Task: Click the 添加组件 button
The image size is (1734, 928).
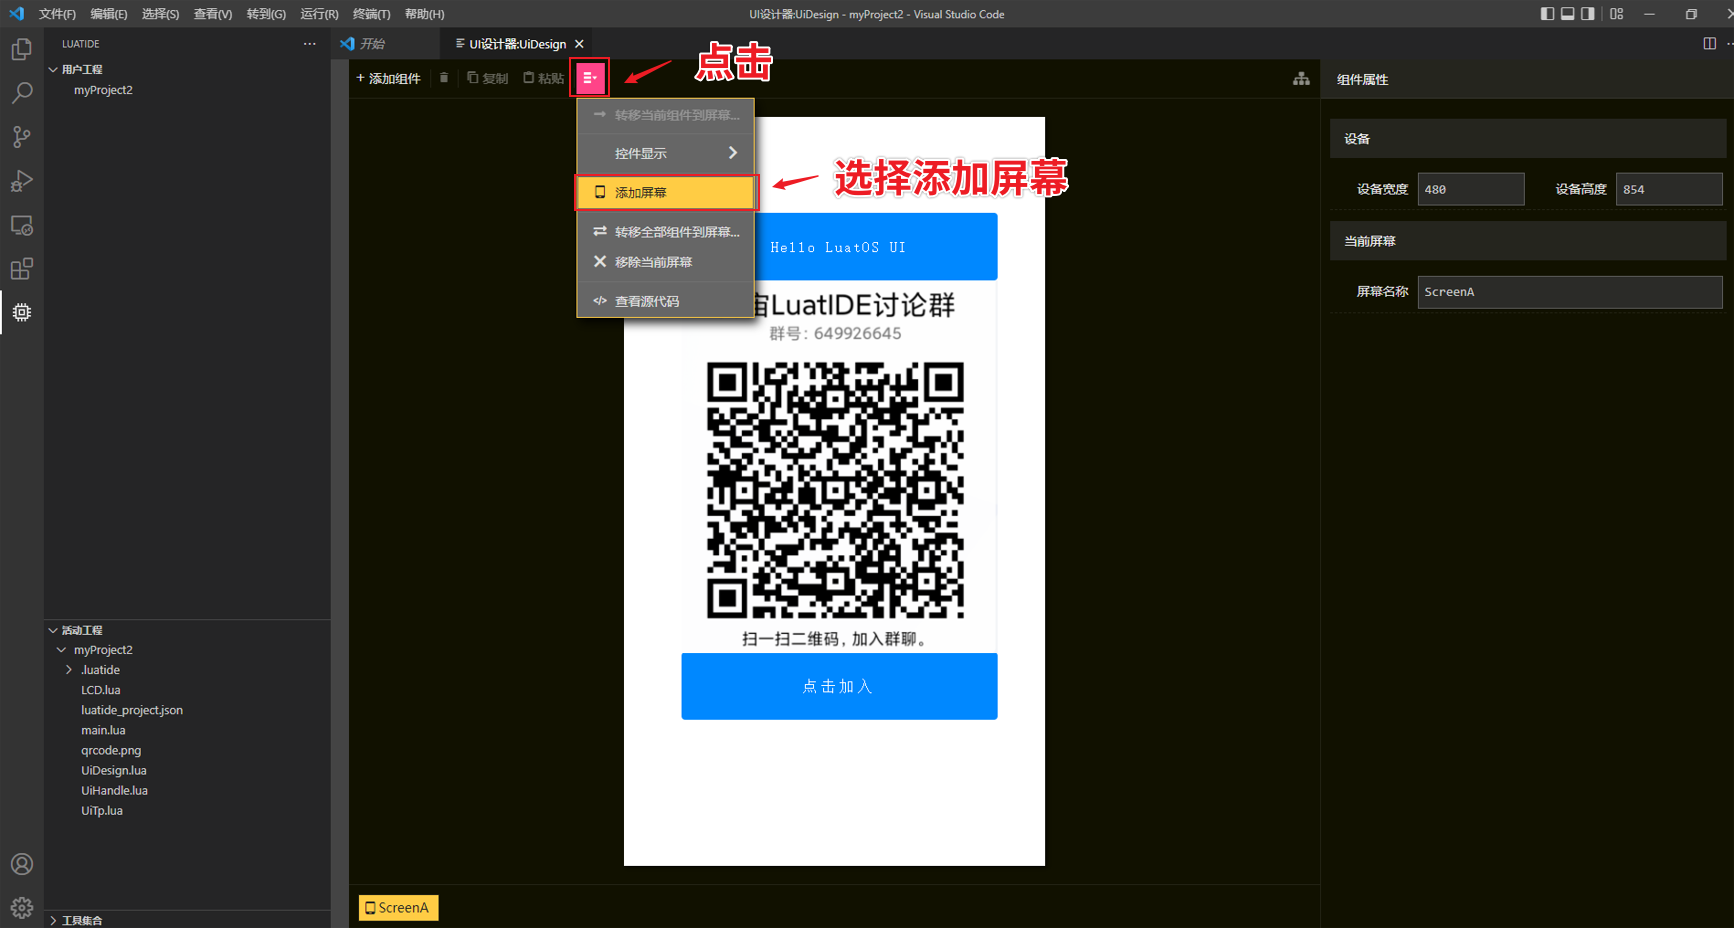Action: pyautogui.click(x=388, y=77)
